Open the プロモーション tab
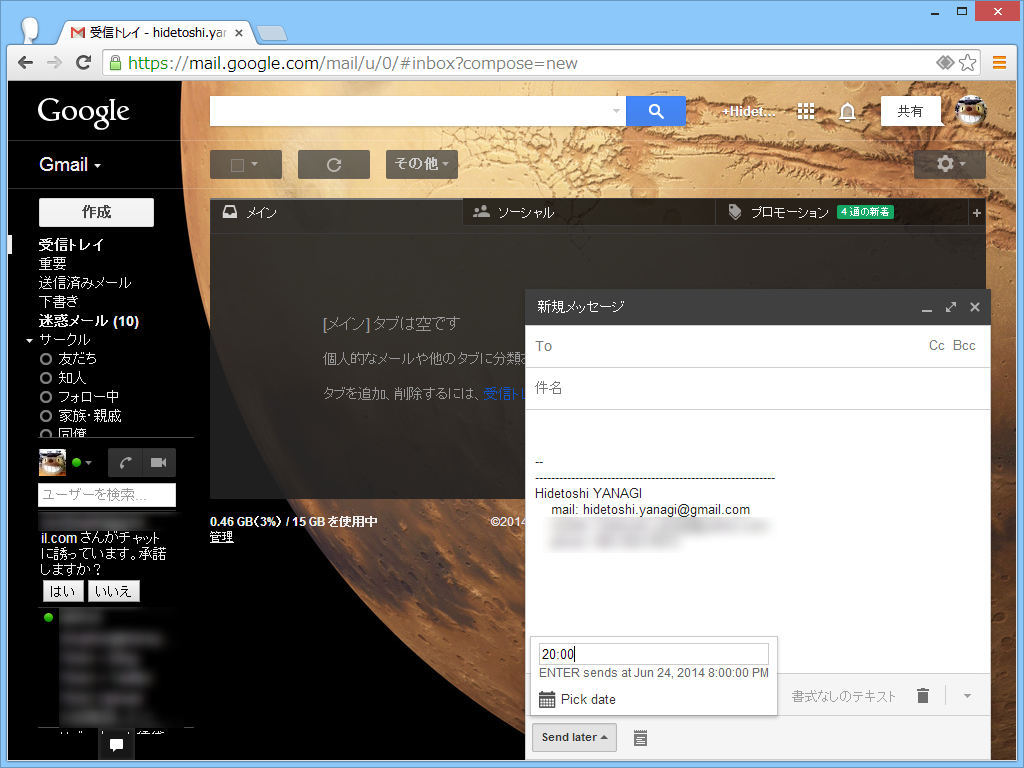This screenshot has height=768, width=1024. point(789,211)
